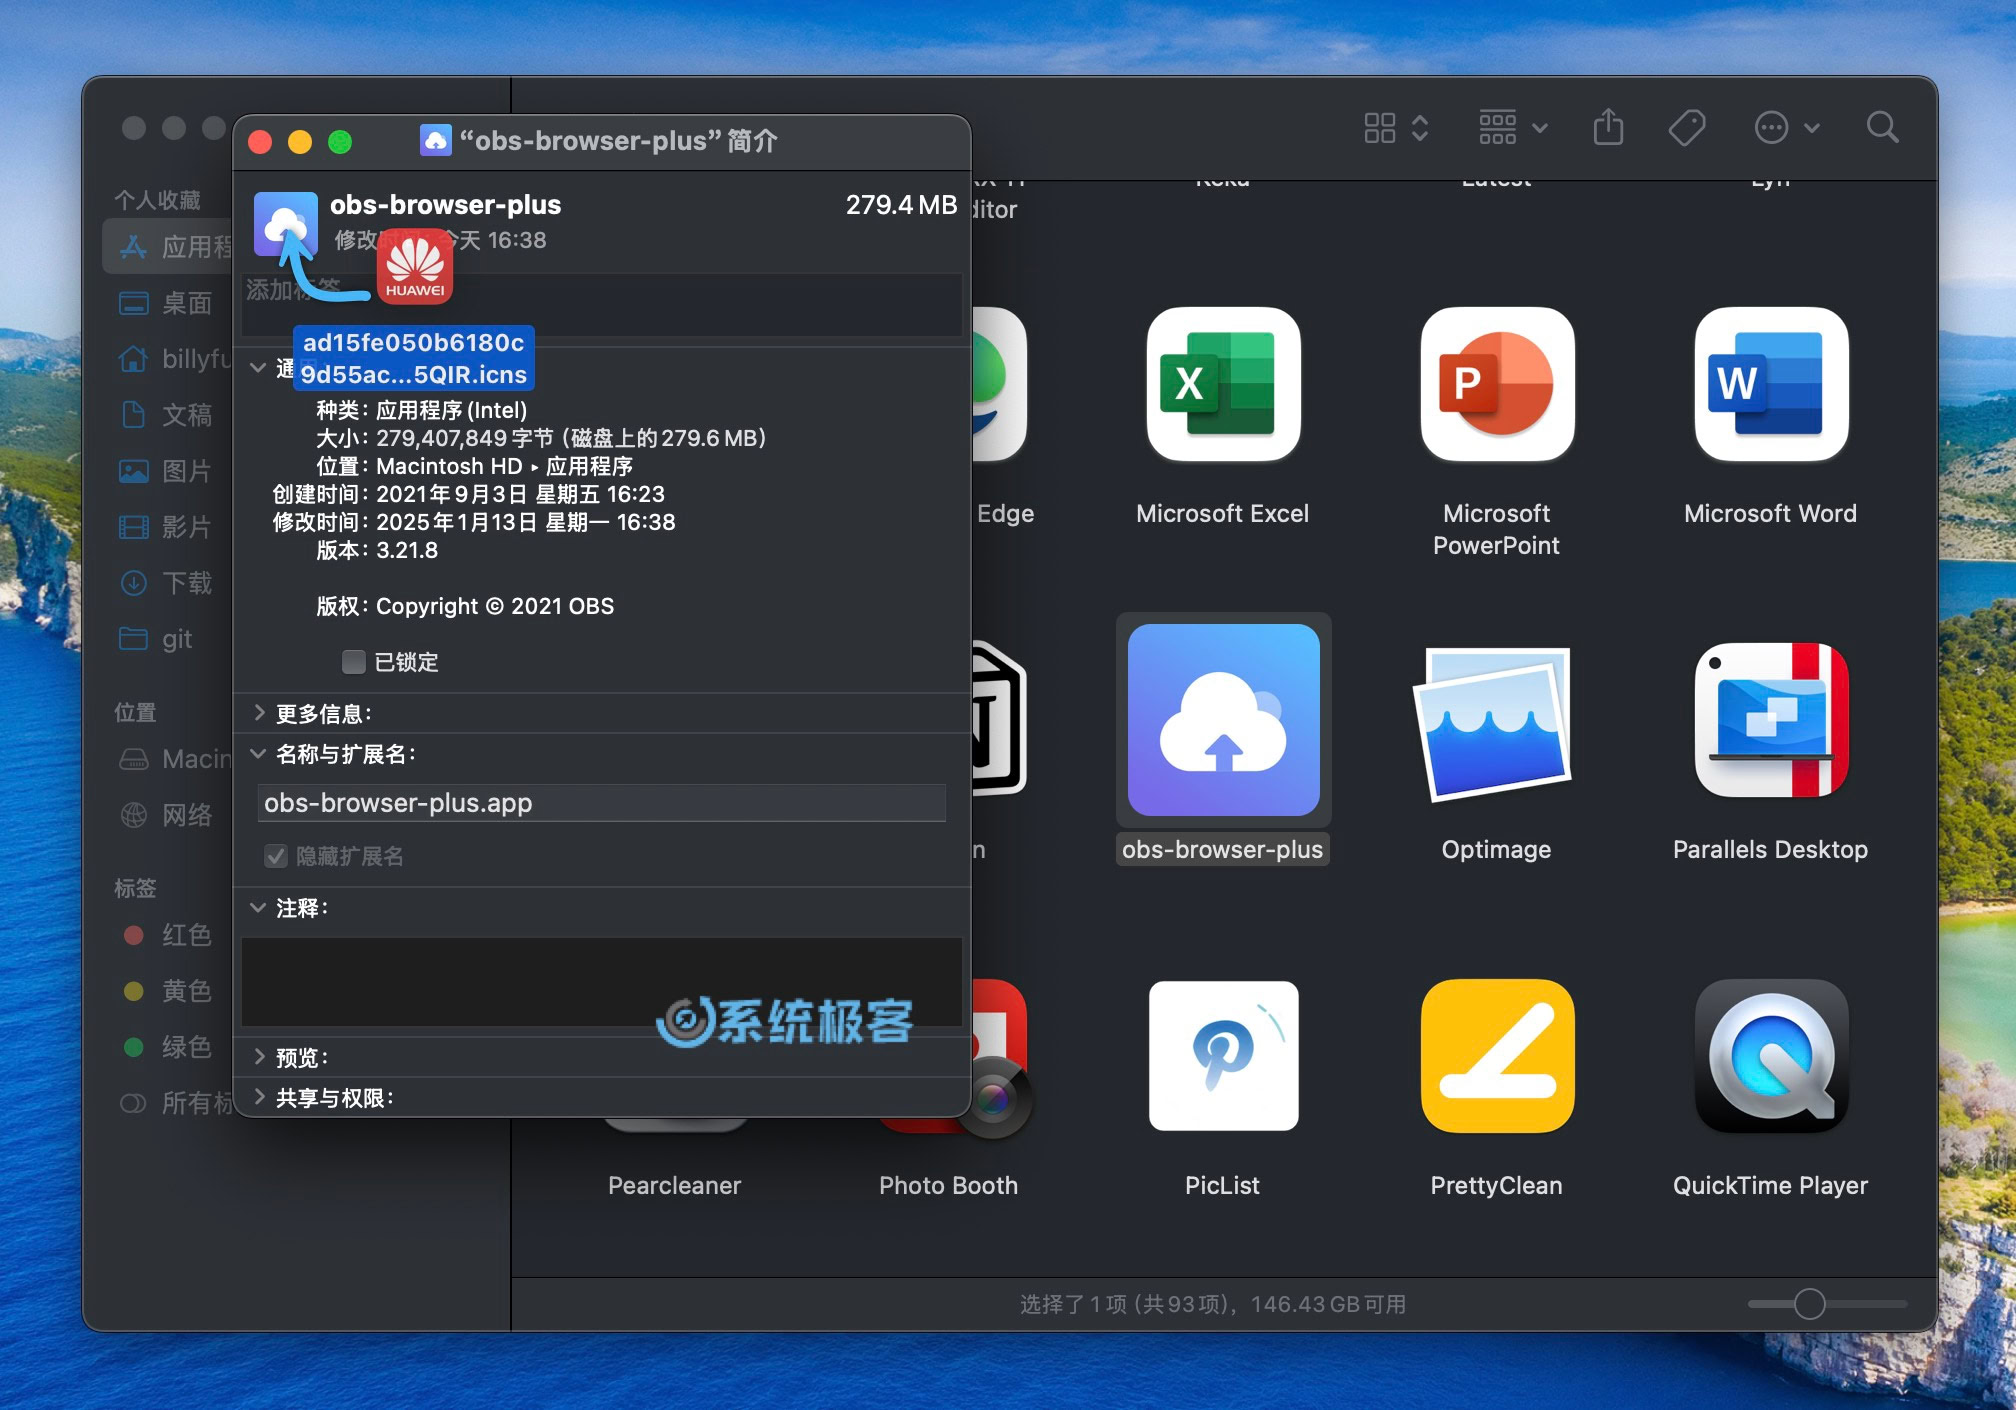Click the 279.4 MB size text
Viewport: 2016px width, 1410px height.
[901, 205]
